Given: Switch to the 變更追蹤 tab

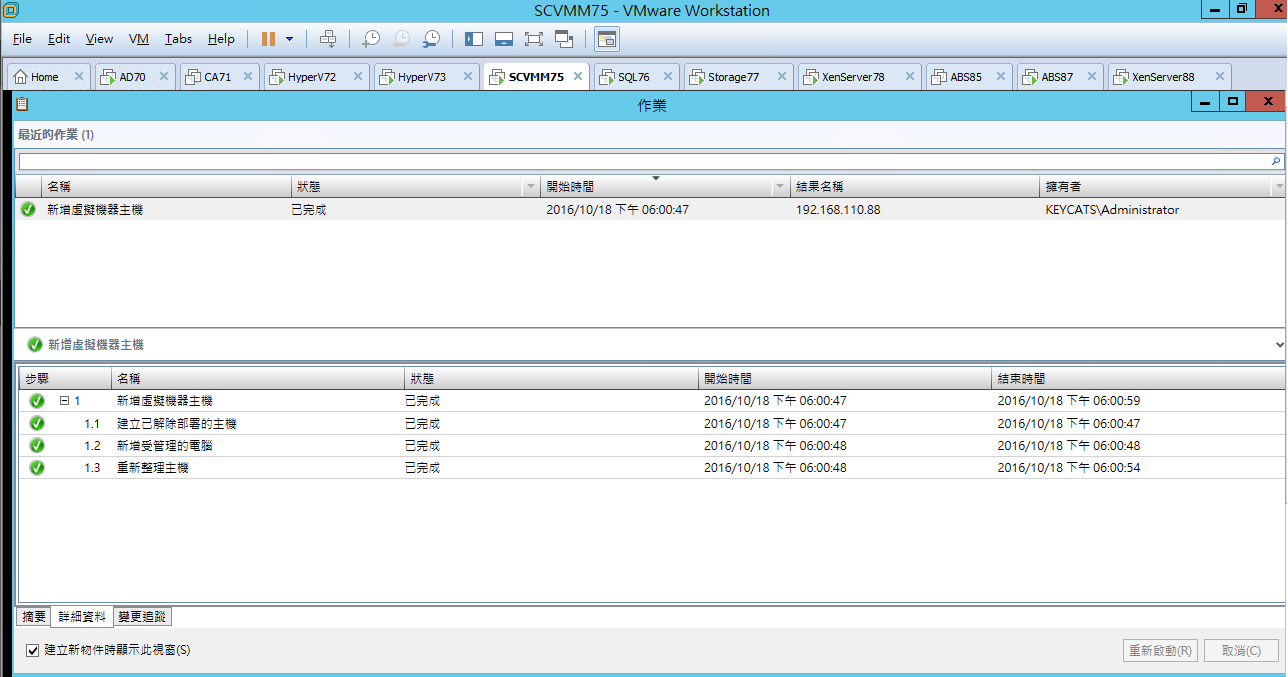Looking at the screenshot, I should click(x=141, y=617).
